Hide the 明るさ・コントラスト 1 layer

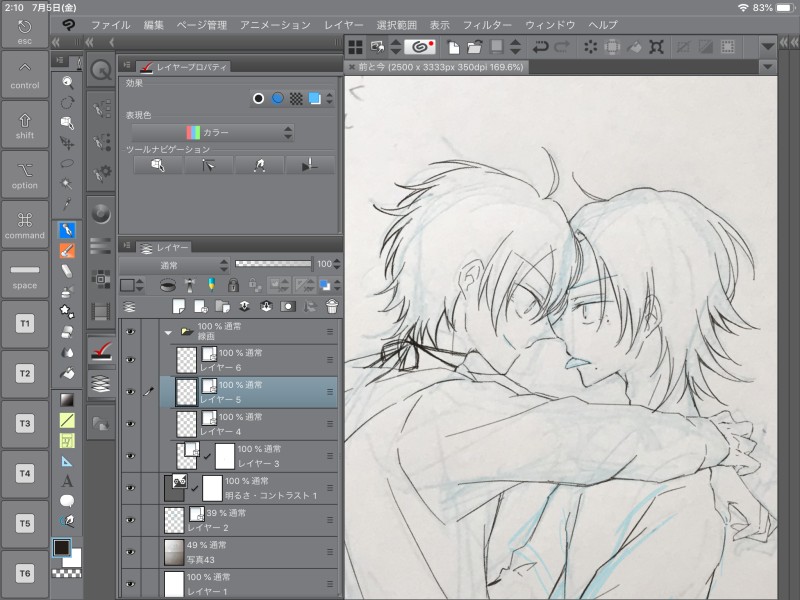[x=131, y=488]
